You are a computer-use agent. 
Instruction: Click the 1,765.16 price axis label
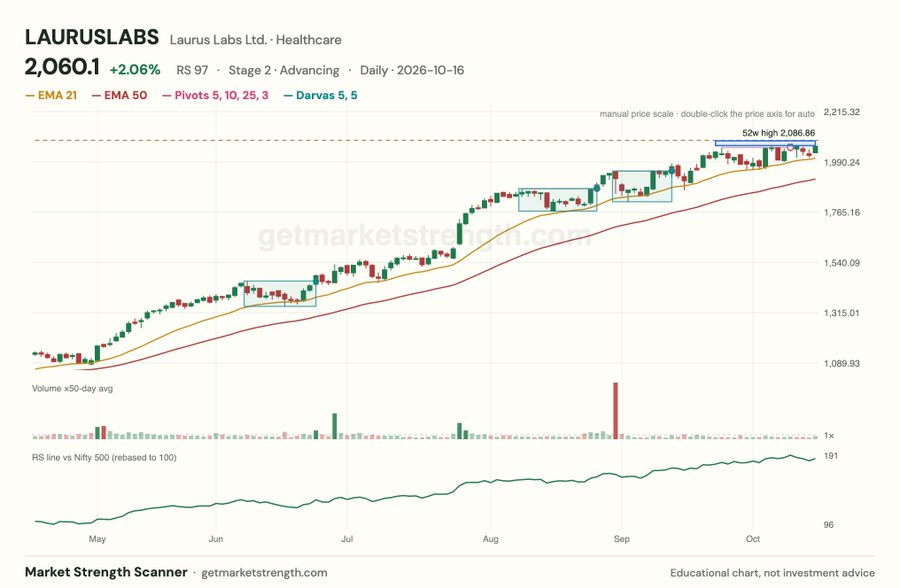pyautogui.click(x=841, y=212)
